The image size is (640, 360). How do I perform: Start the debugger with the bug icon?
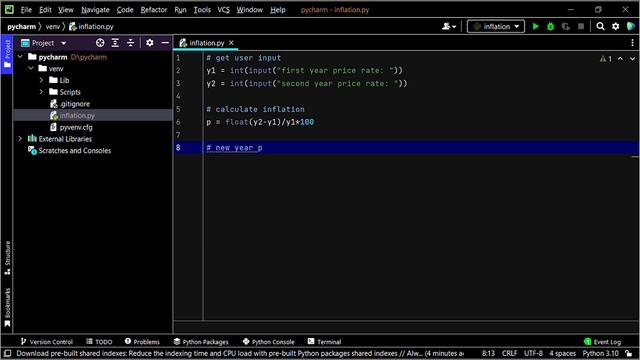tap(551, 27)
